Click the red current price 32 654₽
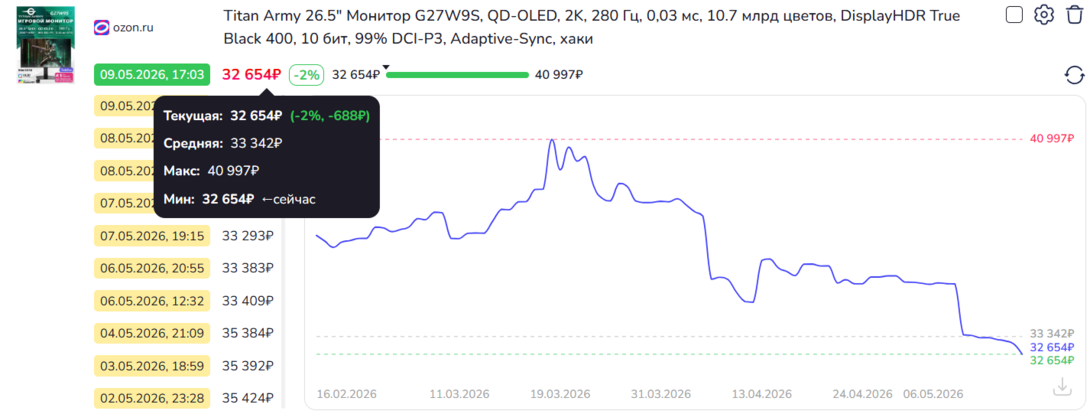This screenshot has width=1090, height=414. tap(251, 75)
